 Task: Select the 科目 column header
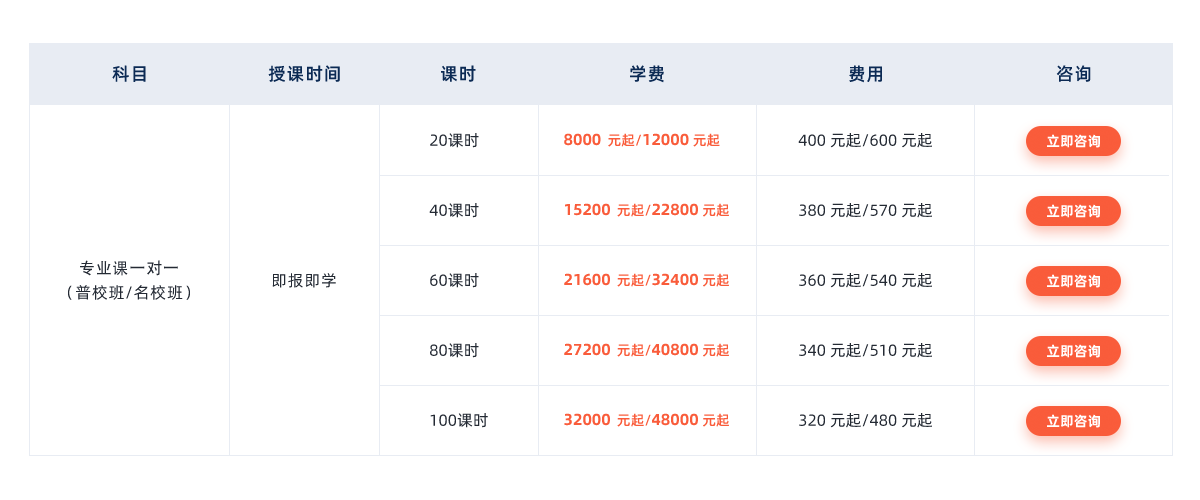[x=130, y=74]
